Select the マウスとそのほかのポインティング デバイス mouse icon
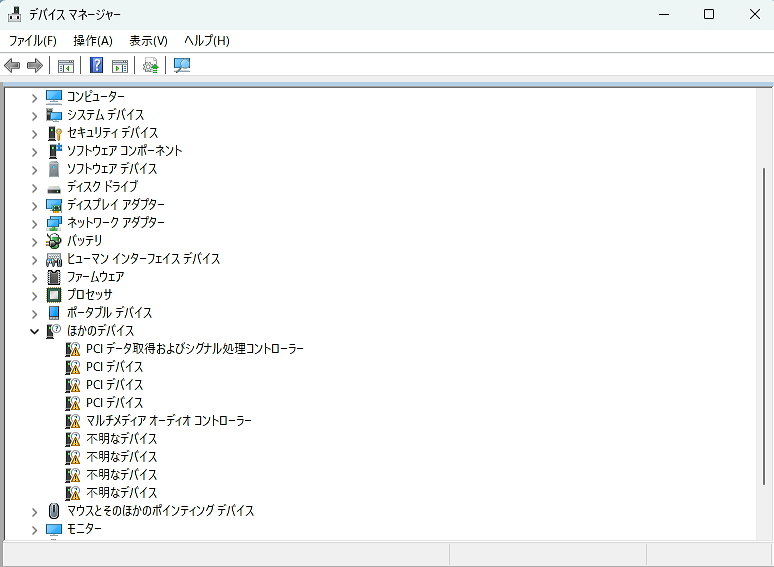 click(x=54, y=511)
